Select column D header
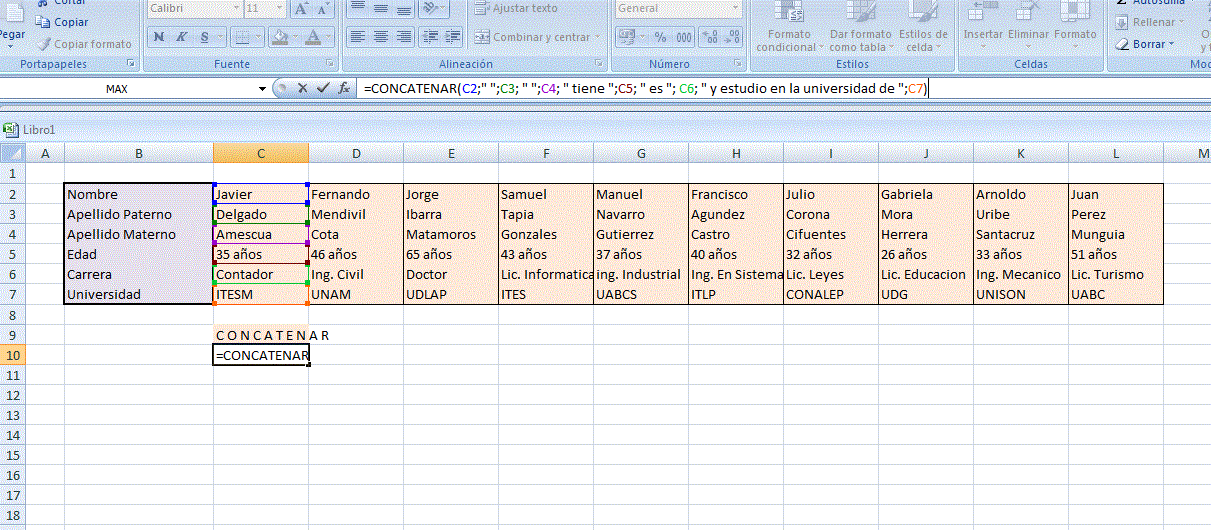 pos(356,153)
